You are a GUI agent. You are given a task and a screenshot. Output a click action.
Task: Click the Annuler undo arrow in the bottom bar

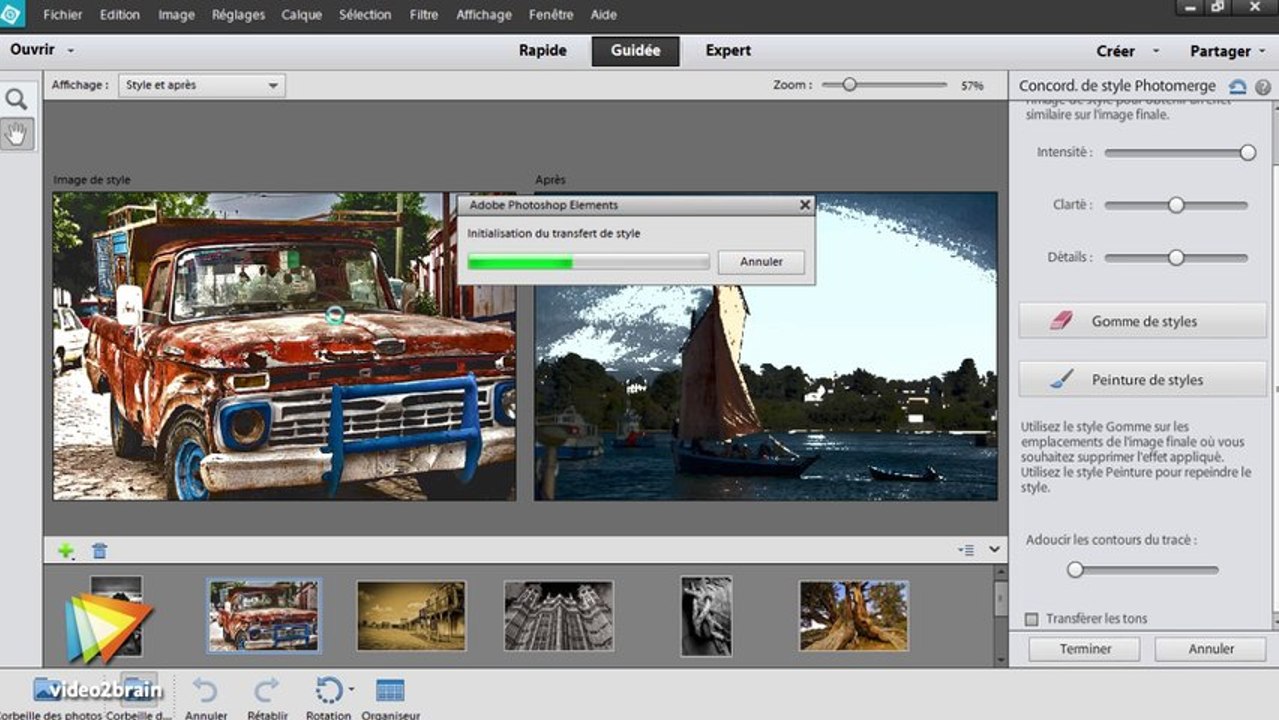coord(205,691)
